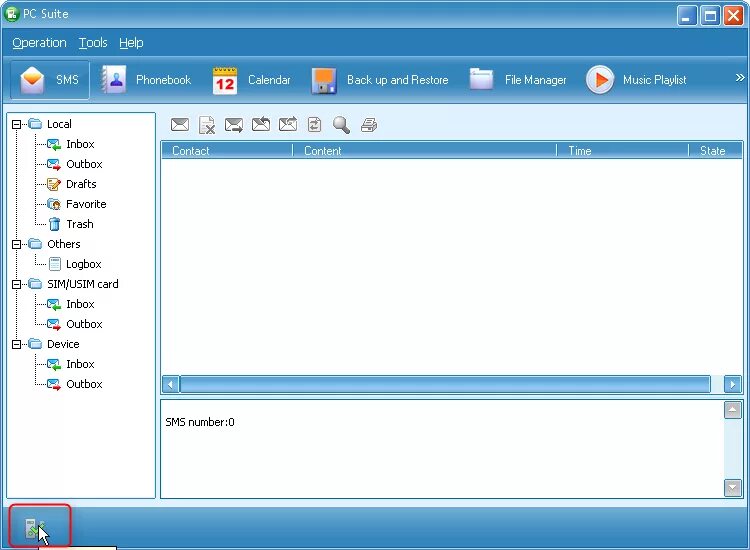The width and height of the screenshot is (750, 550).
Task: Click the PC Suite title bar logo
Action: coord(11,14)
